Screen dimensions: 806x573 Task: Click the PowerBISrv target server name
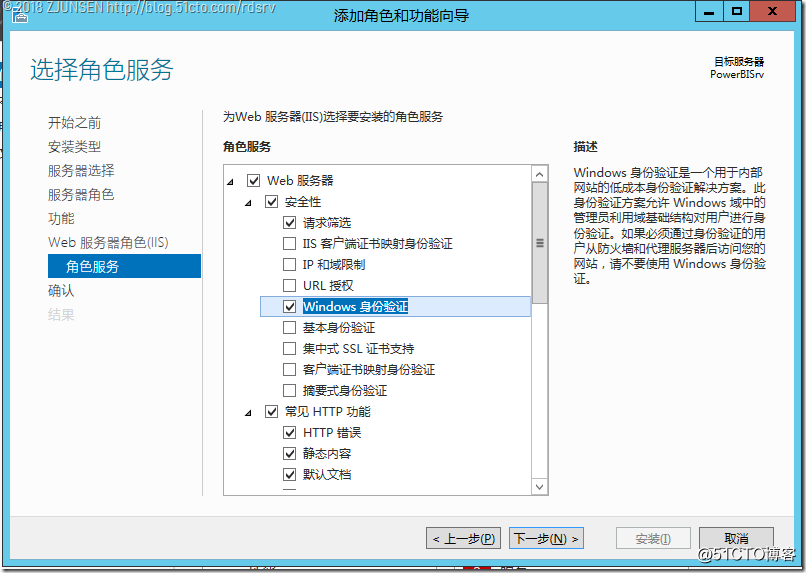(737, 74)
